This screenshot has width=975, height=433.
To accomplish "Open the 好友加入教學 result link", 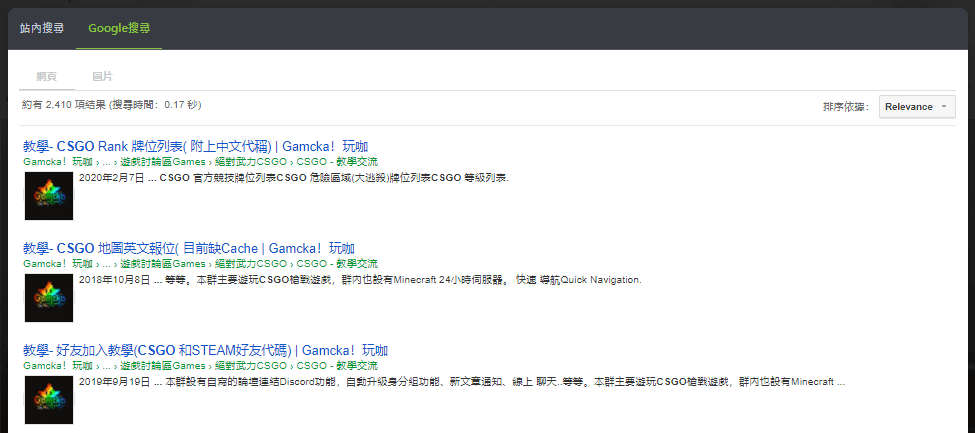I will coord(206,350).
